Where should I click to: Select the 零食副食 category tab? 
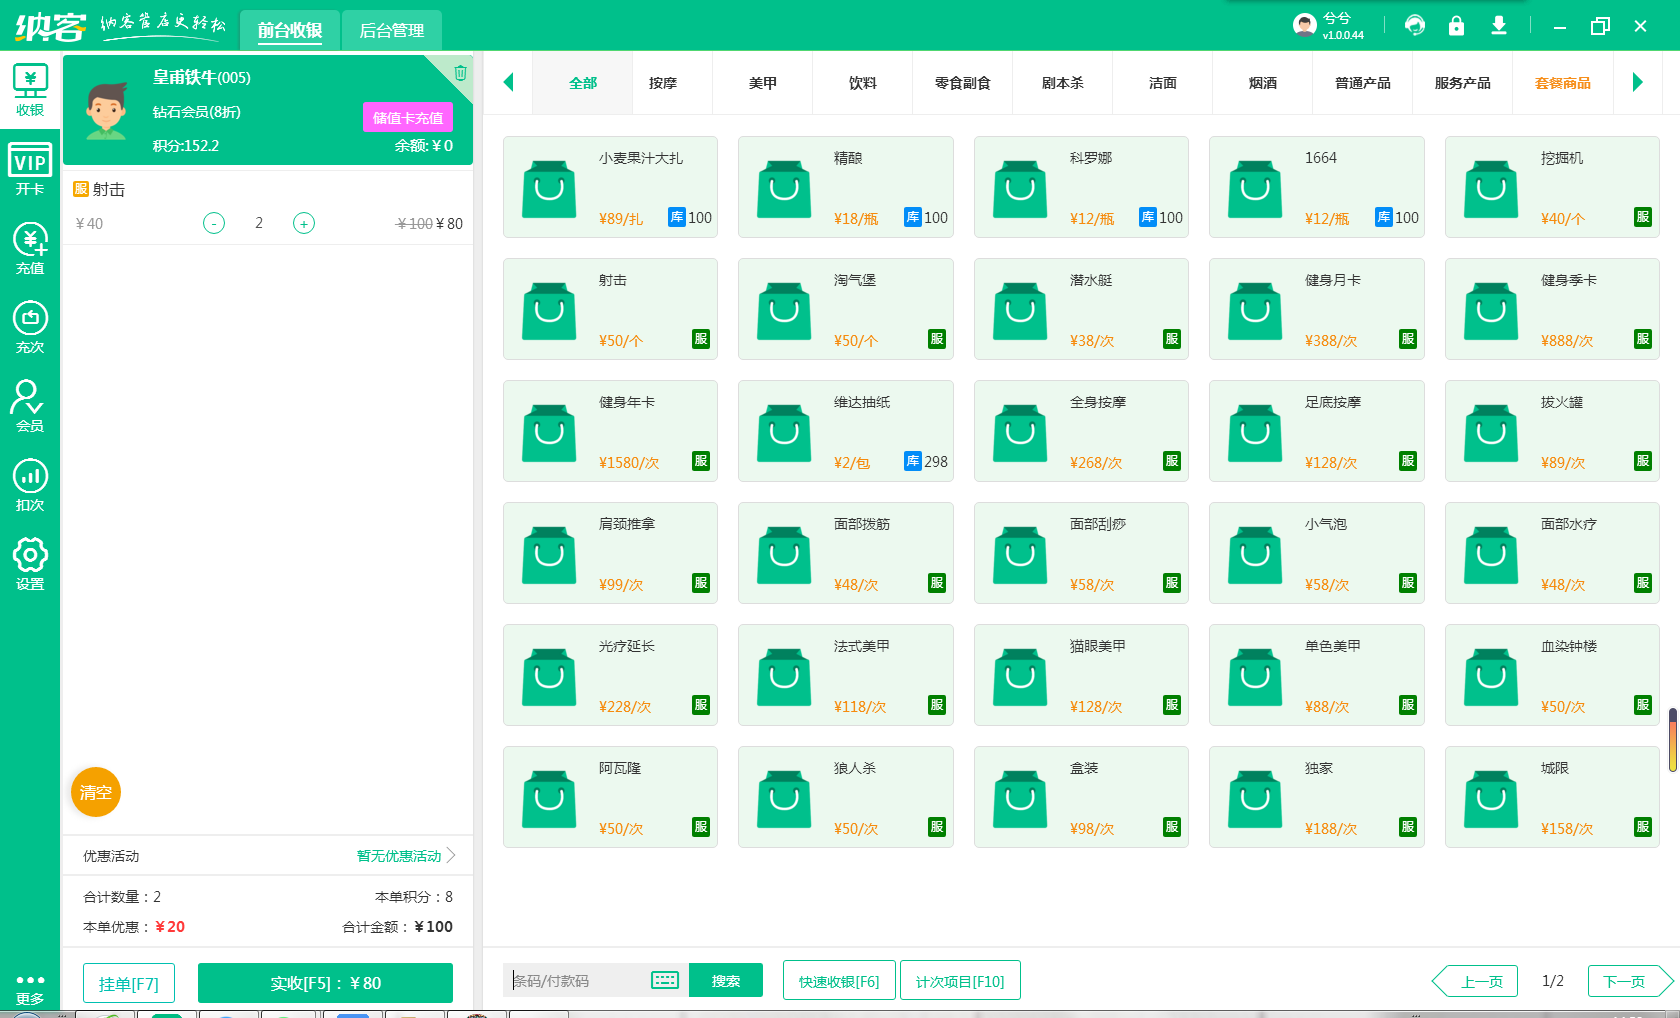[963, 83]
